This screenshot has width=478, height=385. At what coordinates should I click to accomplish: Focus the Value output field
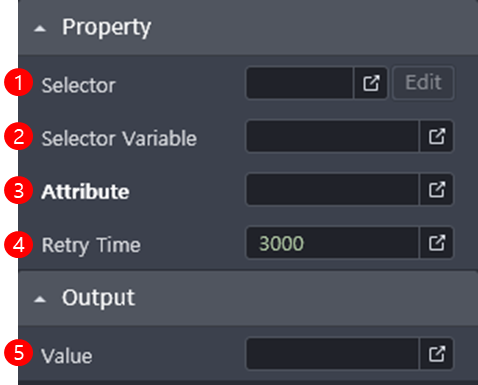coord(332,354)
